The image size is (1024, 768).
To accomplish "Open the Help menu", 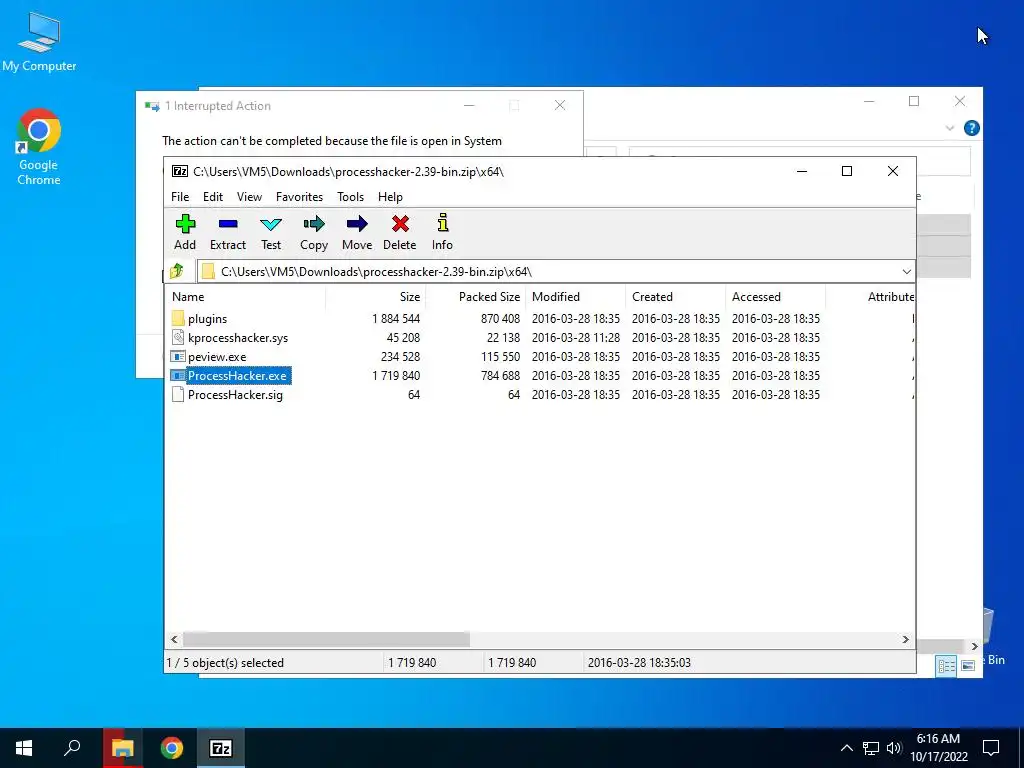I will [x=391, y=197].
